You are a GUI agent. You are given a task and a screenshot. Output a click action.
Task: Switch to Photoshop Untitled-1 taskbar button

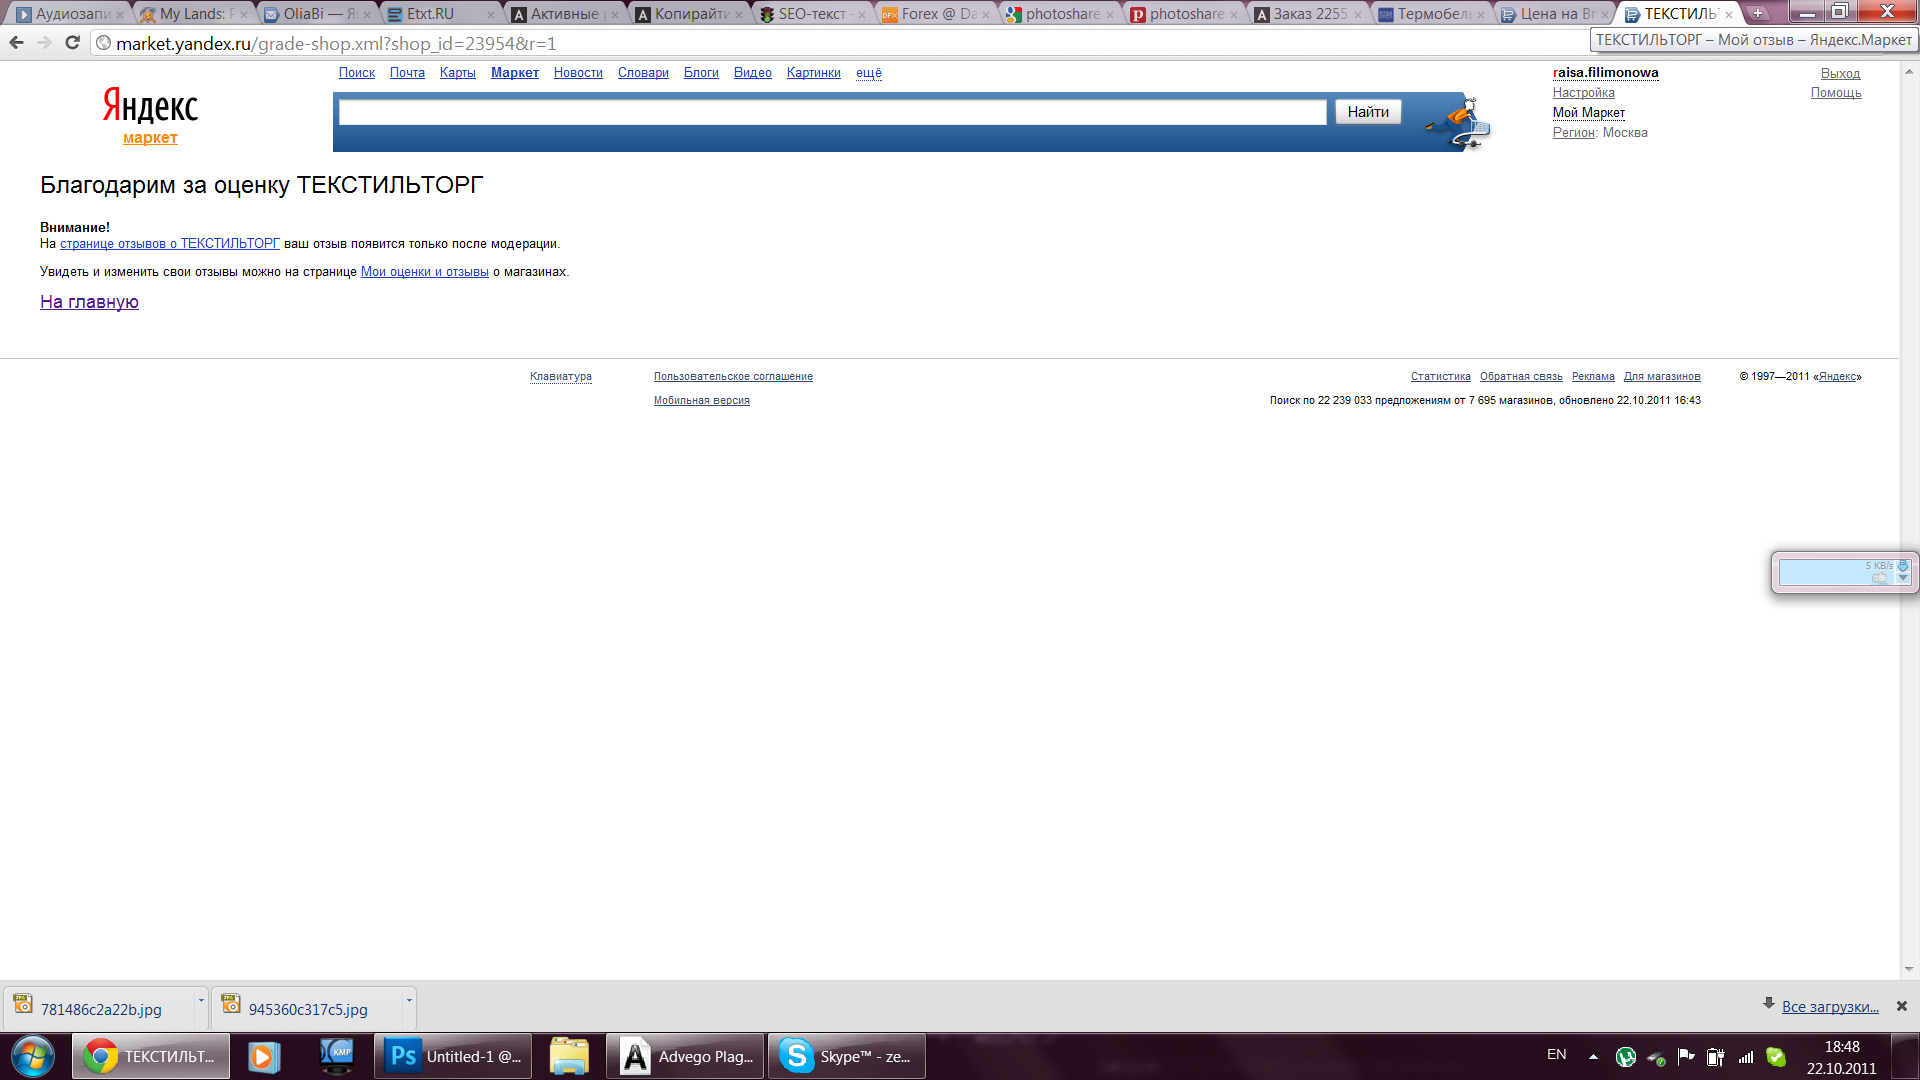[453, 1056]
